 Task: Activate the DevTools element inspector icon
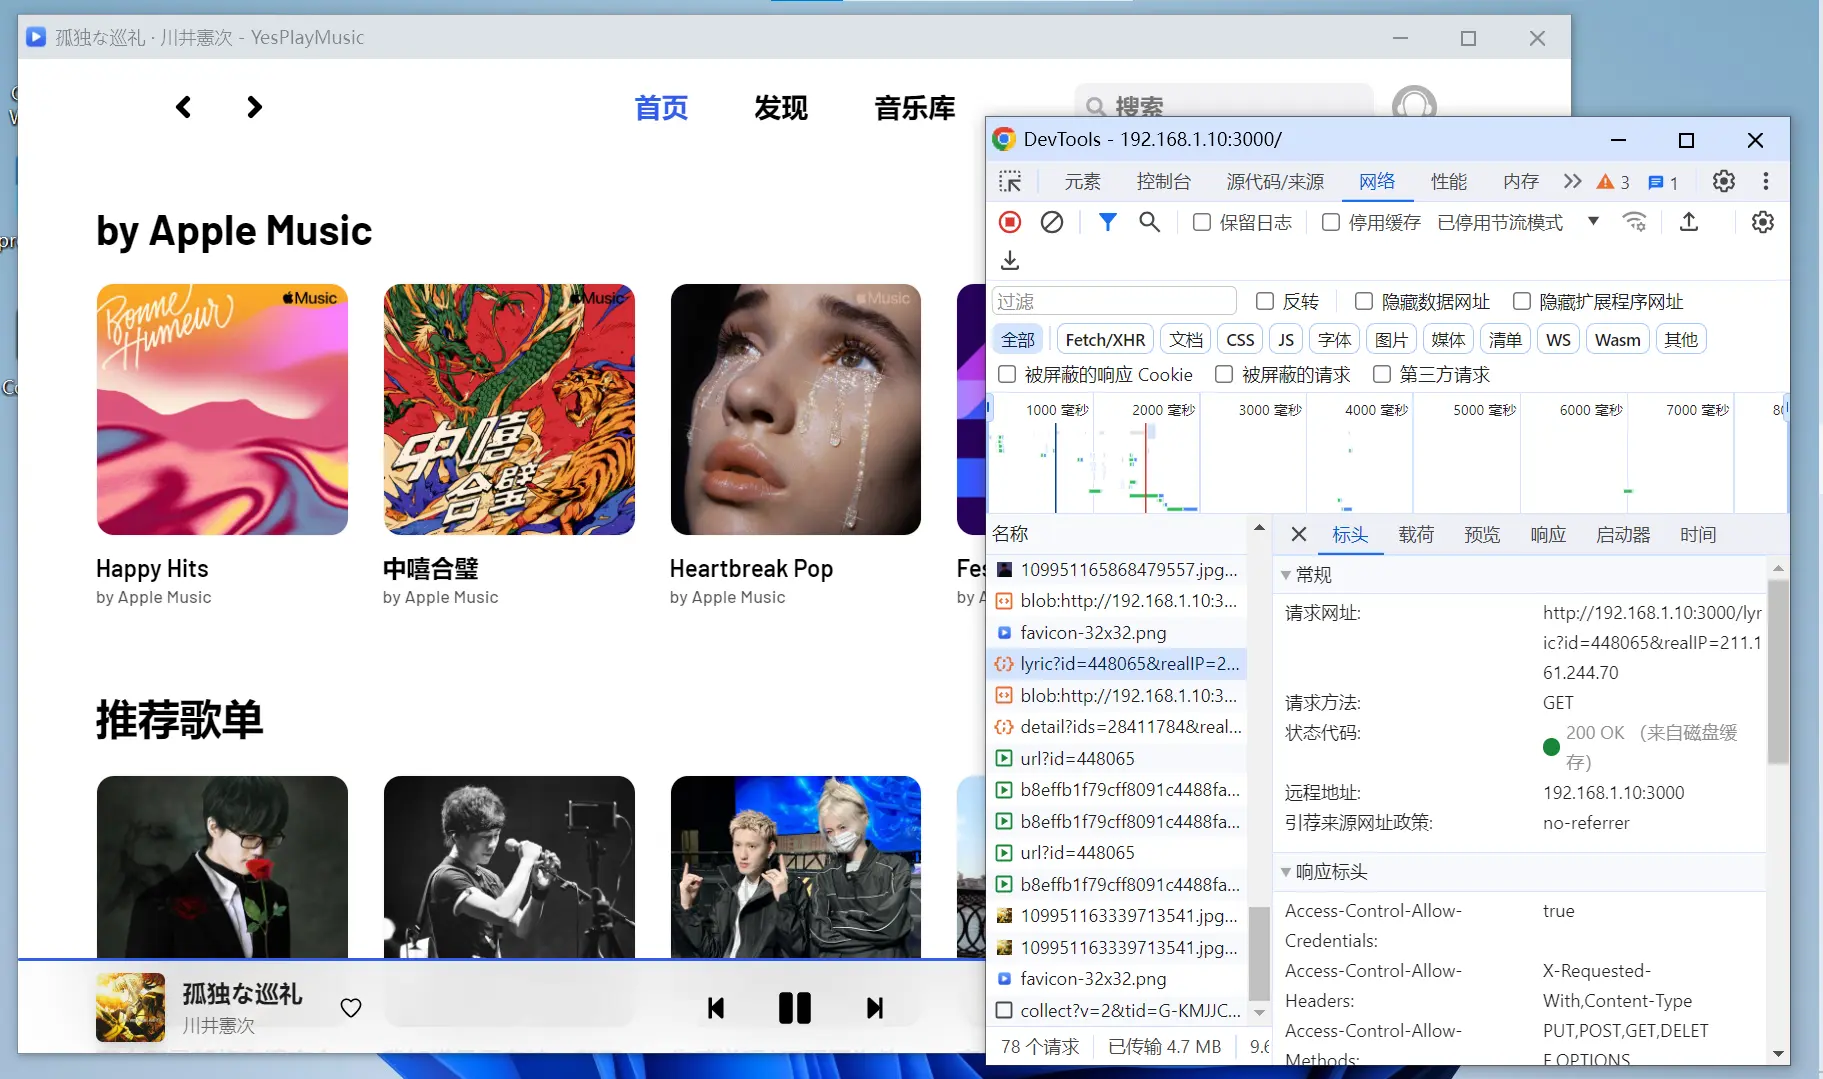click(1010, 181)
